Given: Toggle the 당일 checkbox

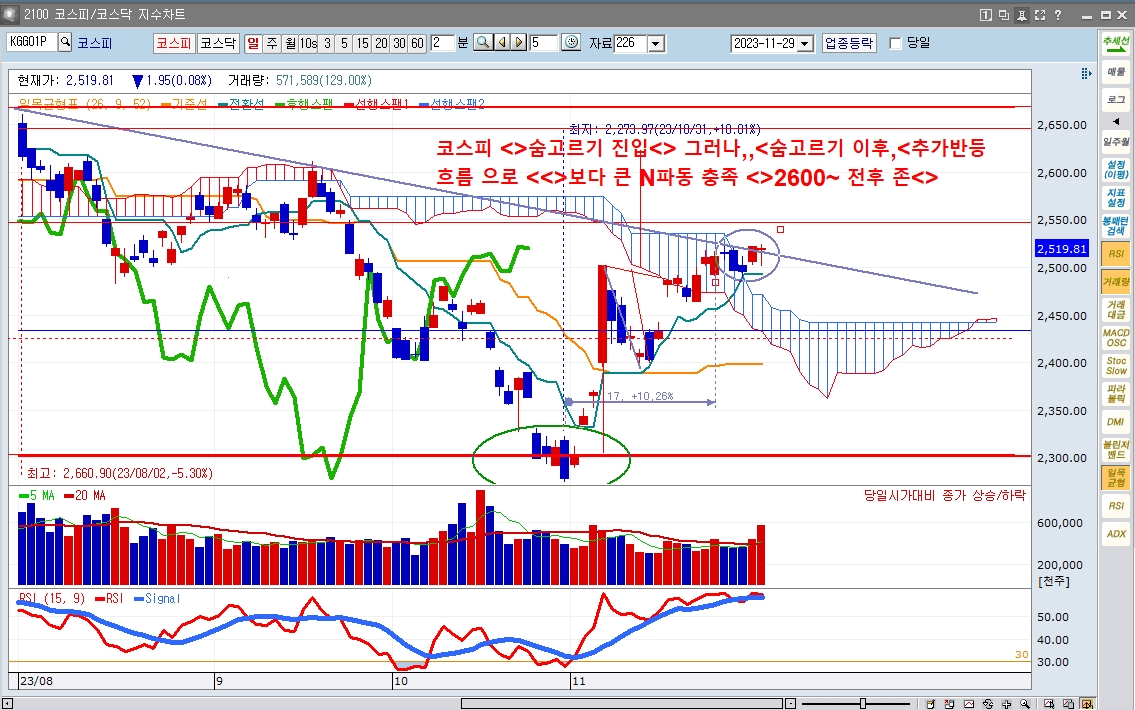Looking at the screenshot, I should pyautogui.click(x=895, y=43).
